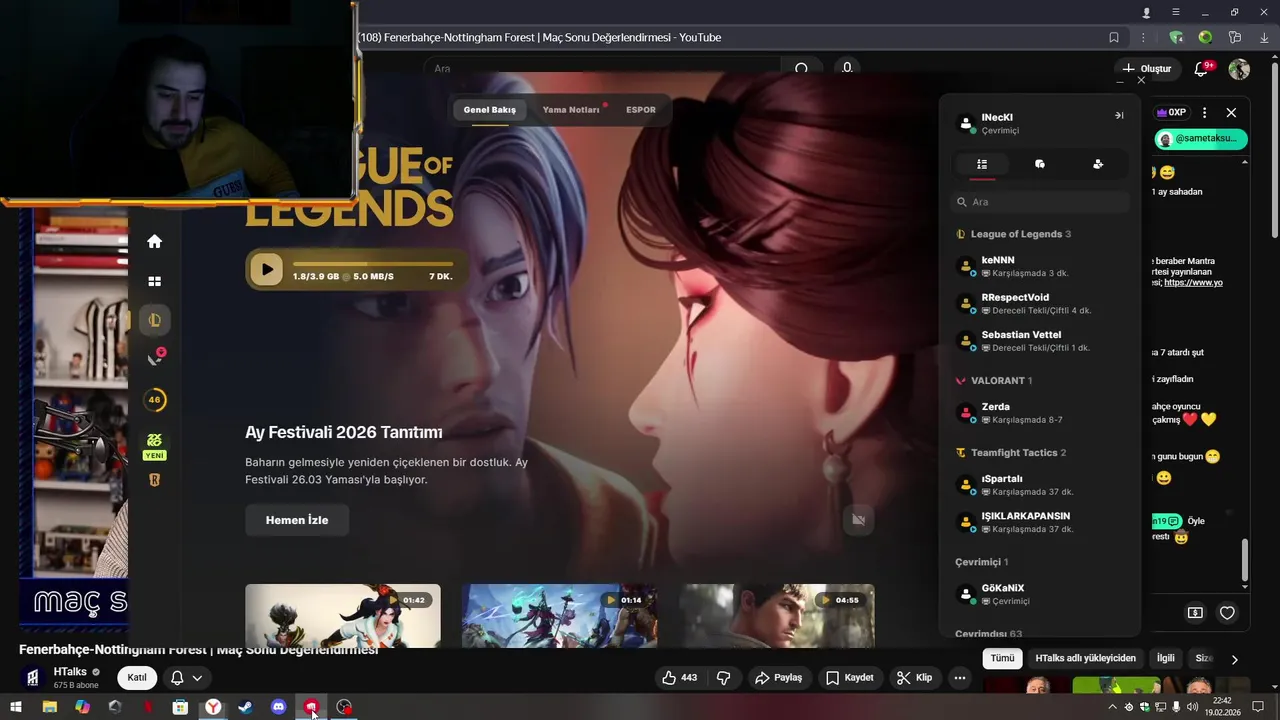This screenshot has width=1280, height=720.
Task: Open the 01:42 video thumbnail
Action: [x=343, y=616]
